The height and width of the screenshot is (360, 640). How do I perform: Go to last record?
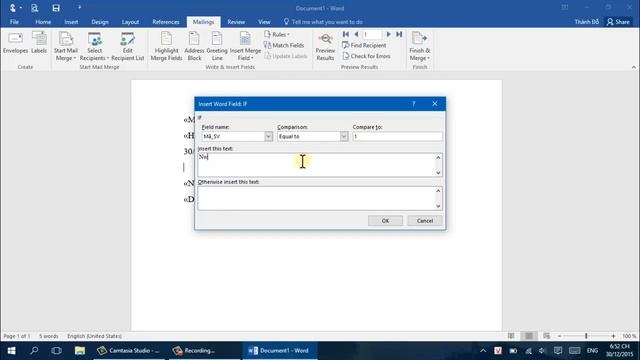(x=399, y=34)
